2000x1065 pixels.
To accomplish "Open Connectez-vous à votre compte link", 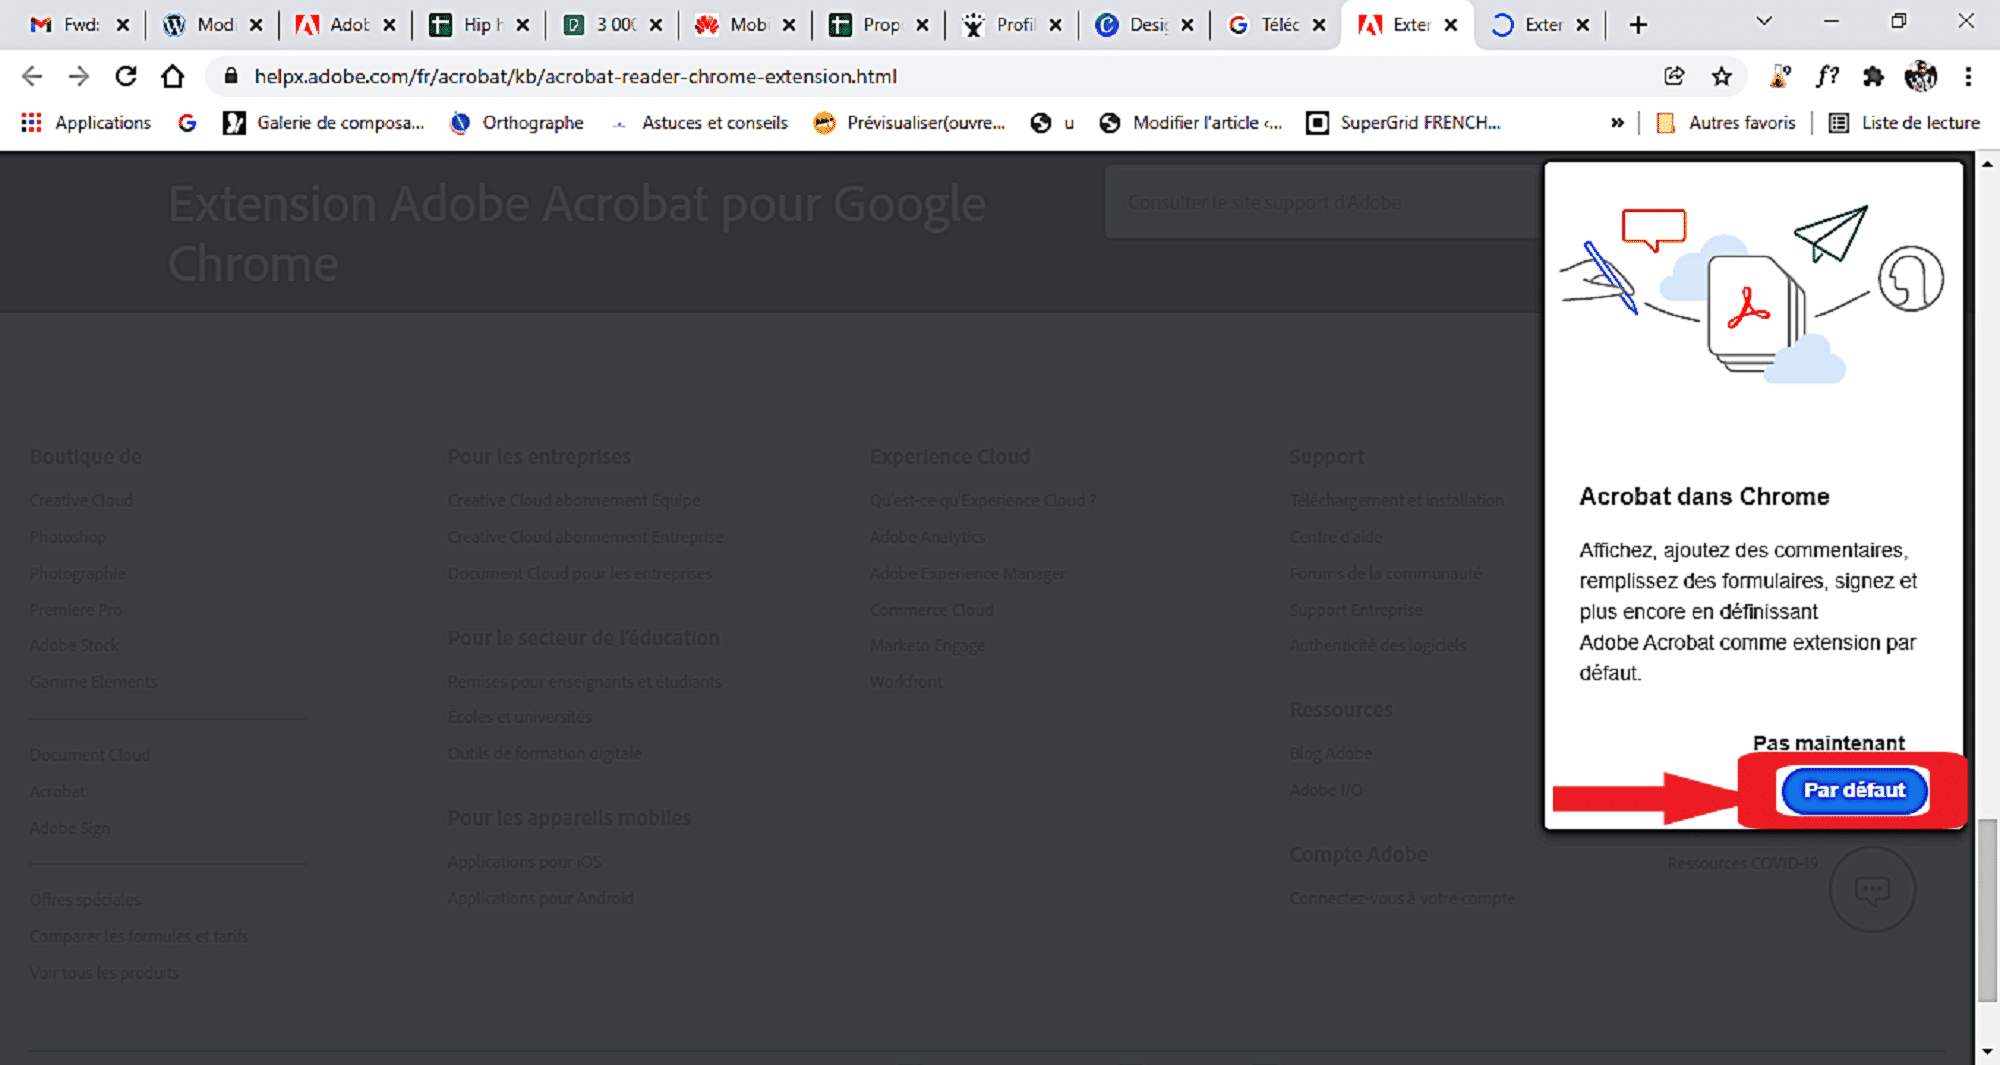I will coord(1402,898).
